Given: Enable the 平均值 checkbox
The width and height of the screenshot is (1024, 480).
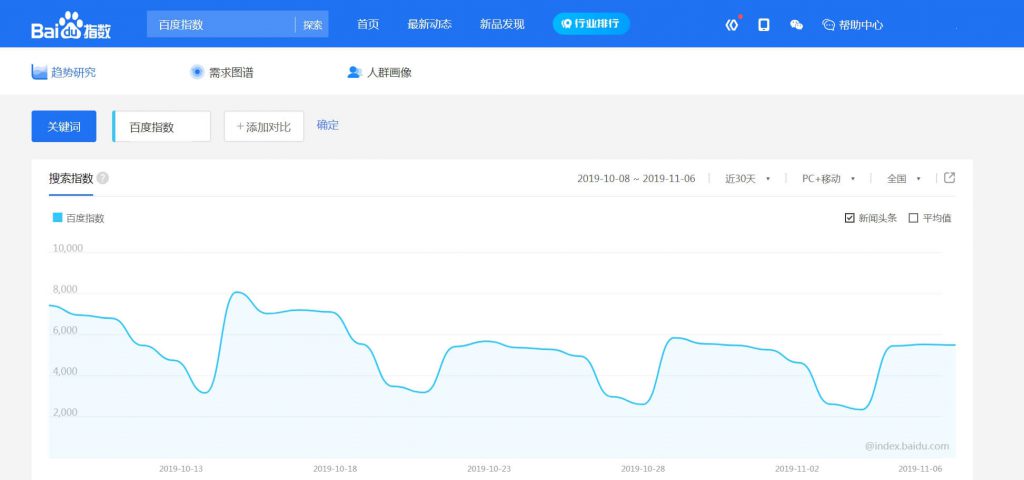Looking at the screenshot, I should (x=913, y=218).
